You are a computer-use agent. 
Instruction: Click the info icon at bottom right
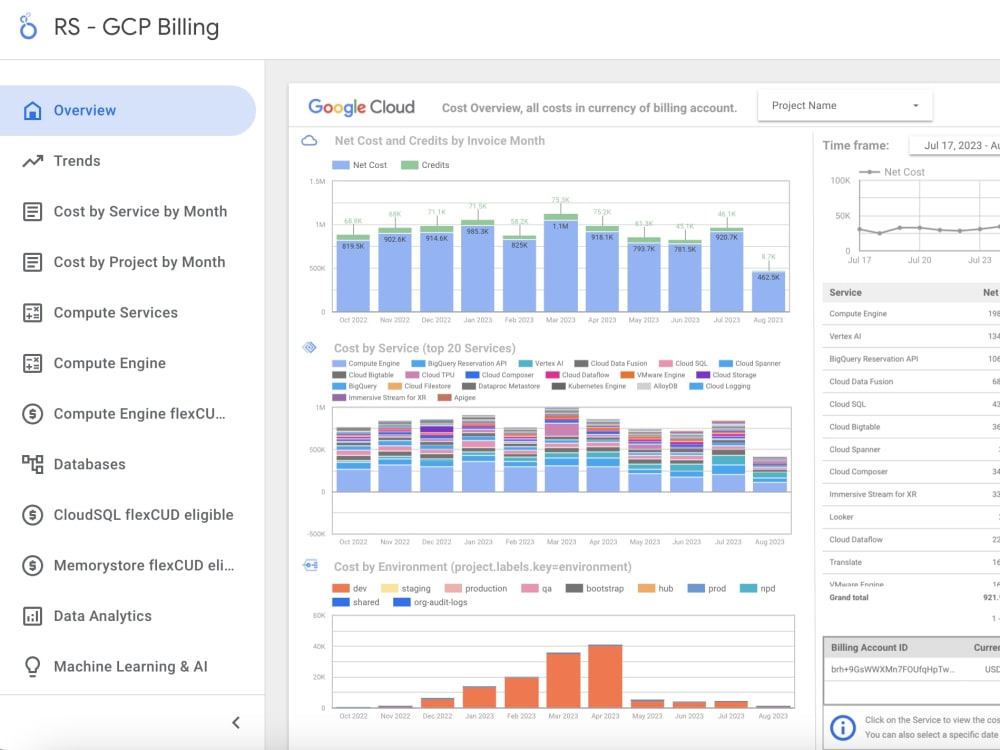(841, 725)
